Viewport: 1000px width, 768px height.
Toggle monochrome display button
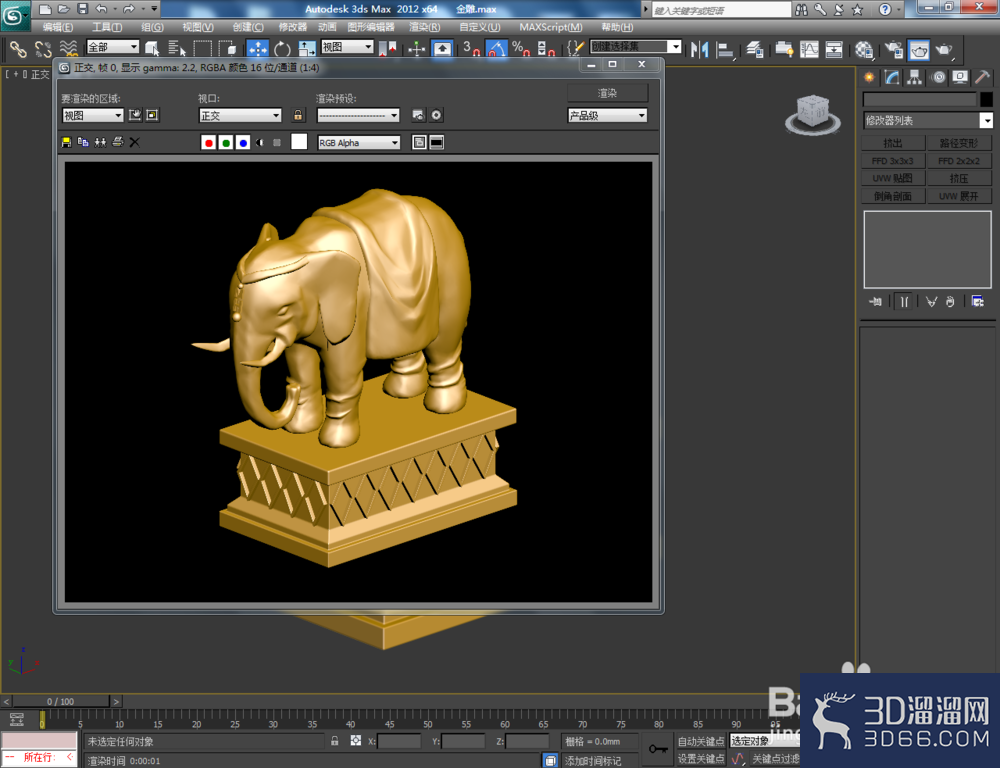(277, 142)
